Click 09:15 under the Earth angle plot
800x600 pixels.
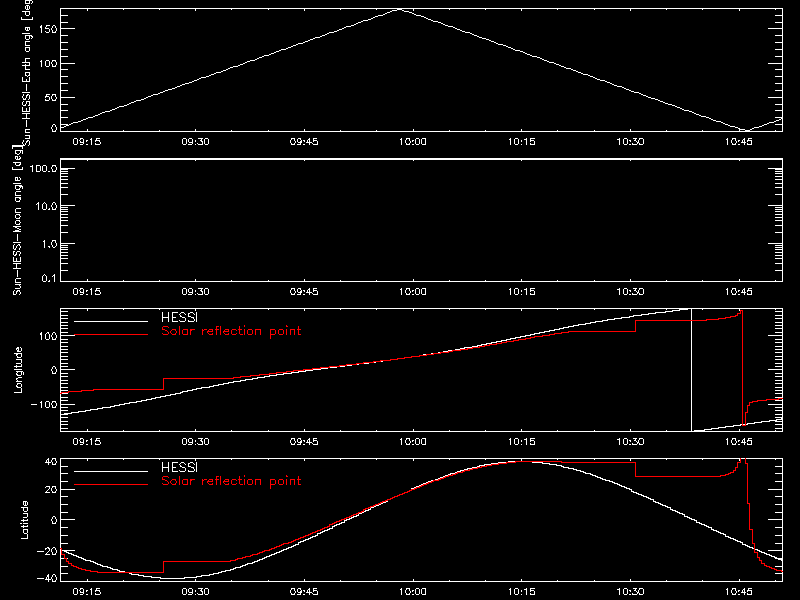point(87,141)
